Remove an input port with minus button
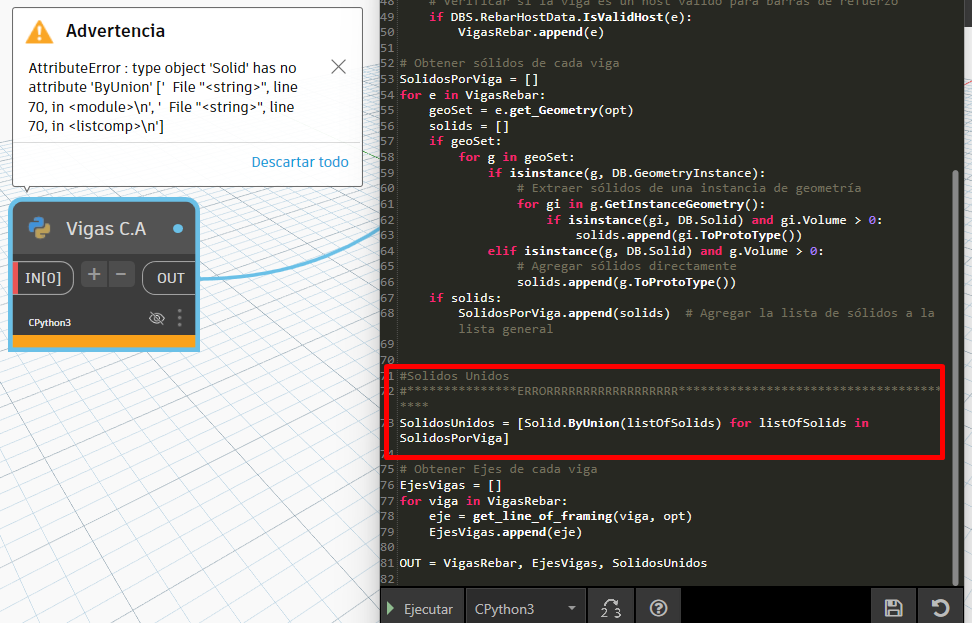 click(x=122, y=274)
